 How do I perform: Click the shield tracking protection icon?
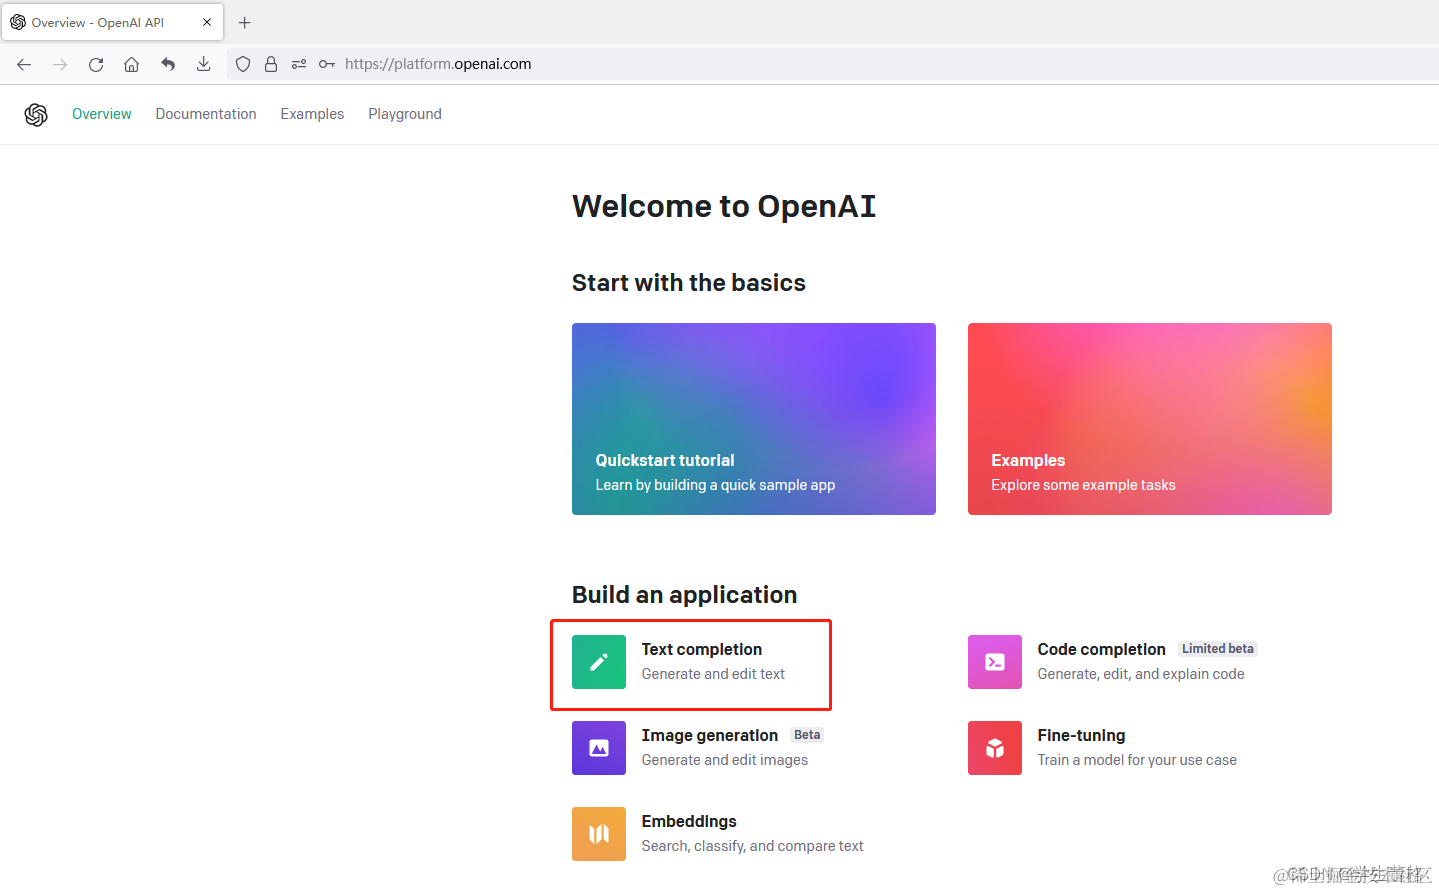(243, 64)
